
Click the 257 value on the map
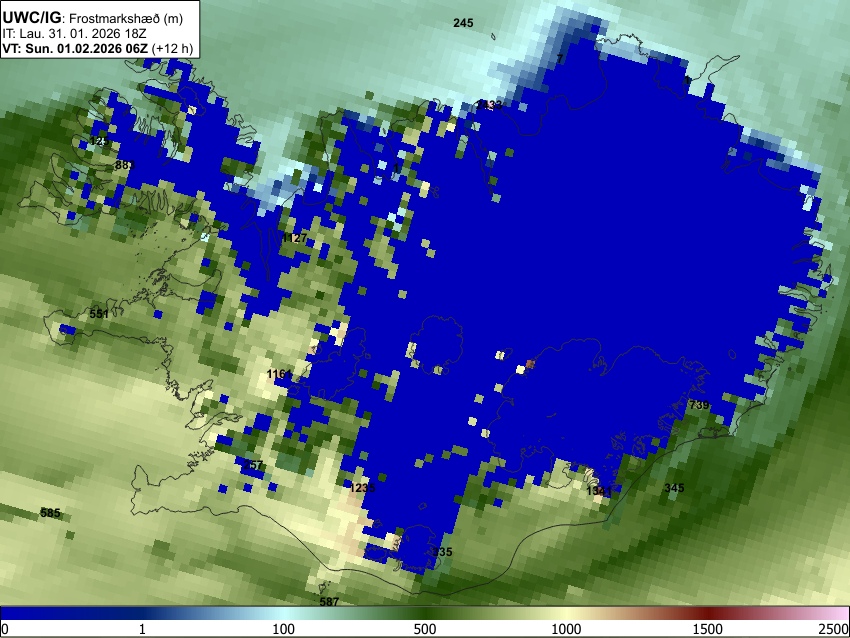[253, 465]
